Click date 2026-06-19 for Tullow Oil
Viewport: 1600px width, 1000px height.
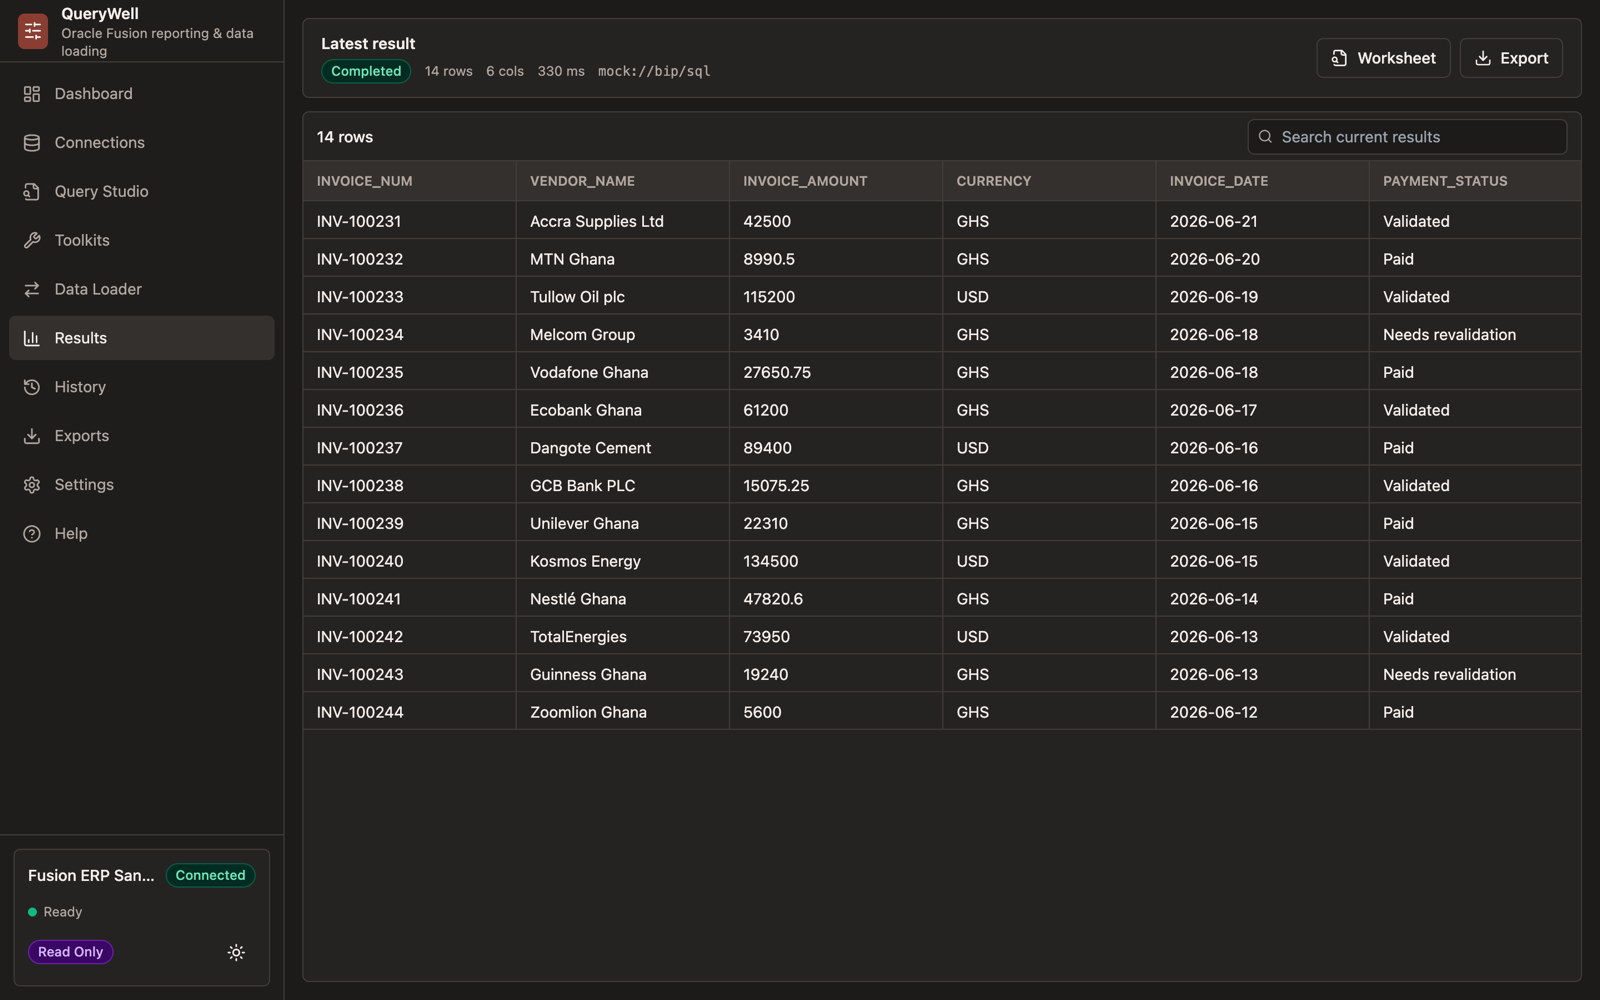click(x=1262, y=297)
